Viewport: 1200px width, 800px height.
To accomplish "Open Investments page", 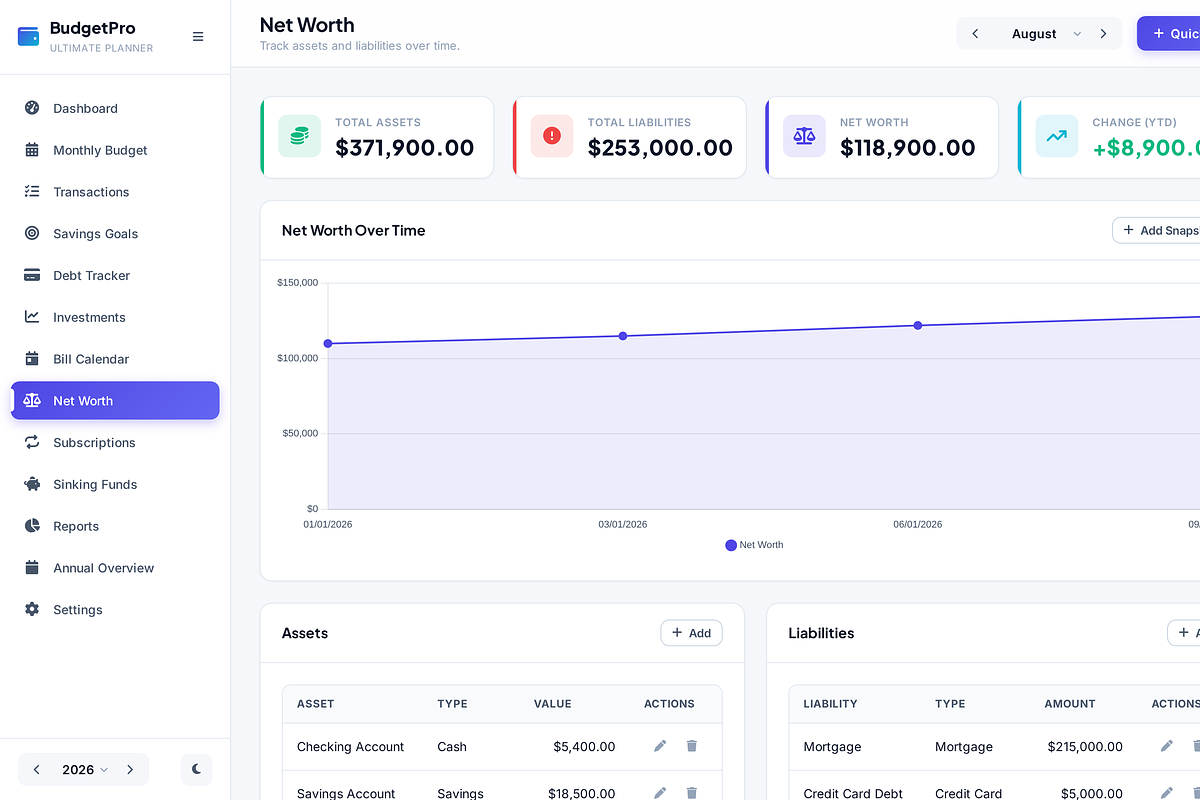I will click(115, 318).
